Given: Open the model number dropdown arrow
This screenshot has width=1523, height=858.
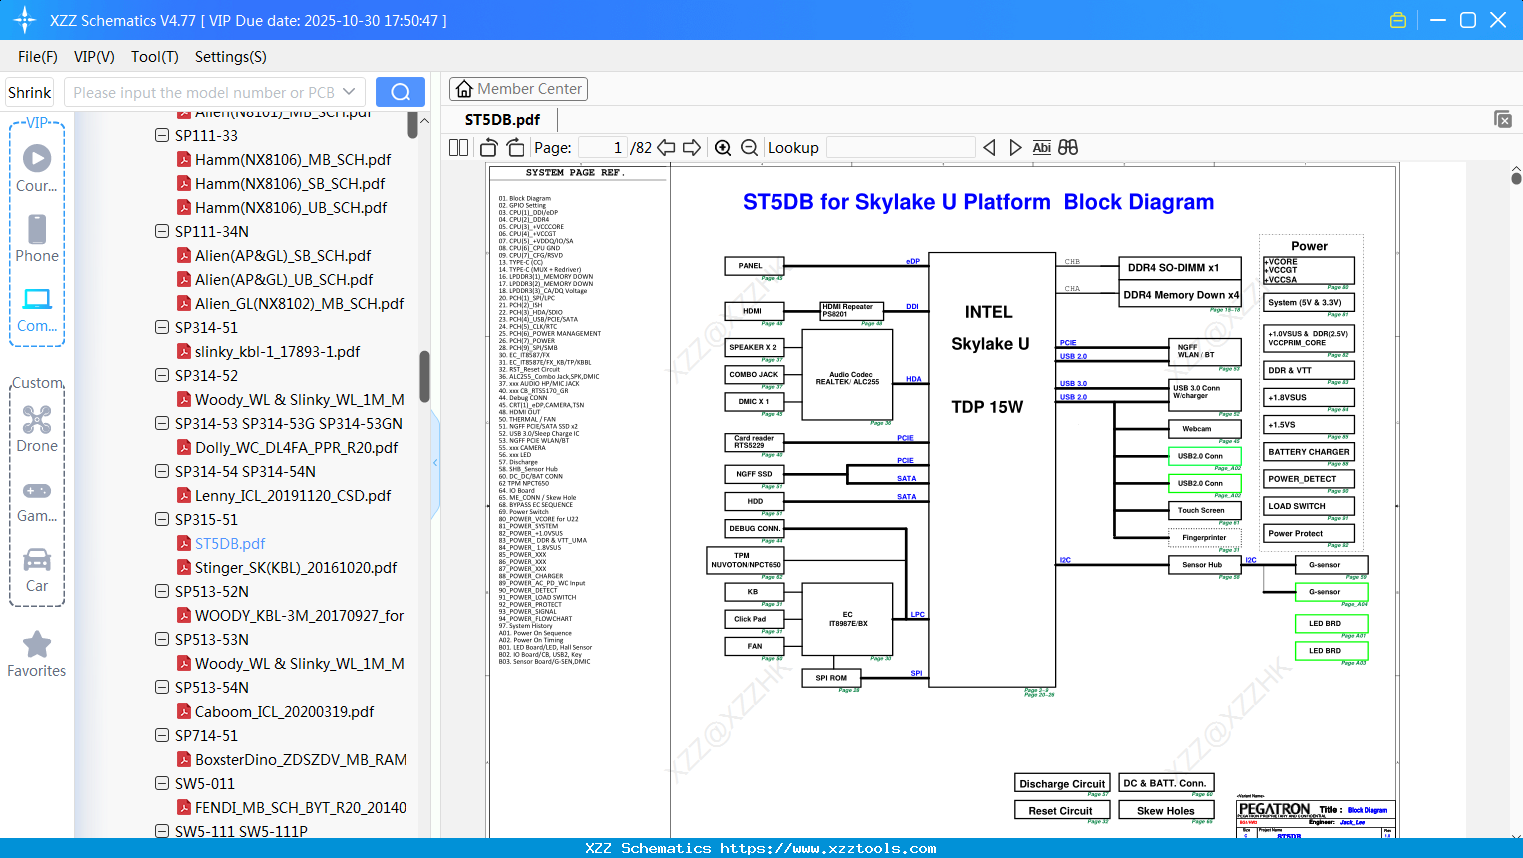Looking at the screenshot, I should pos(349,92).
